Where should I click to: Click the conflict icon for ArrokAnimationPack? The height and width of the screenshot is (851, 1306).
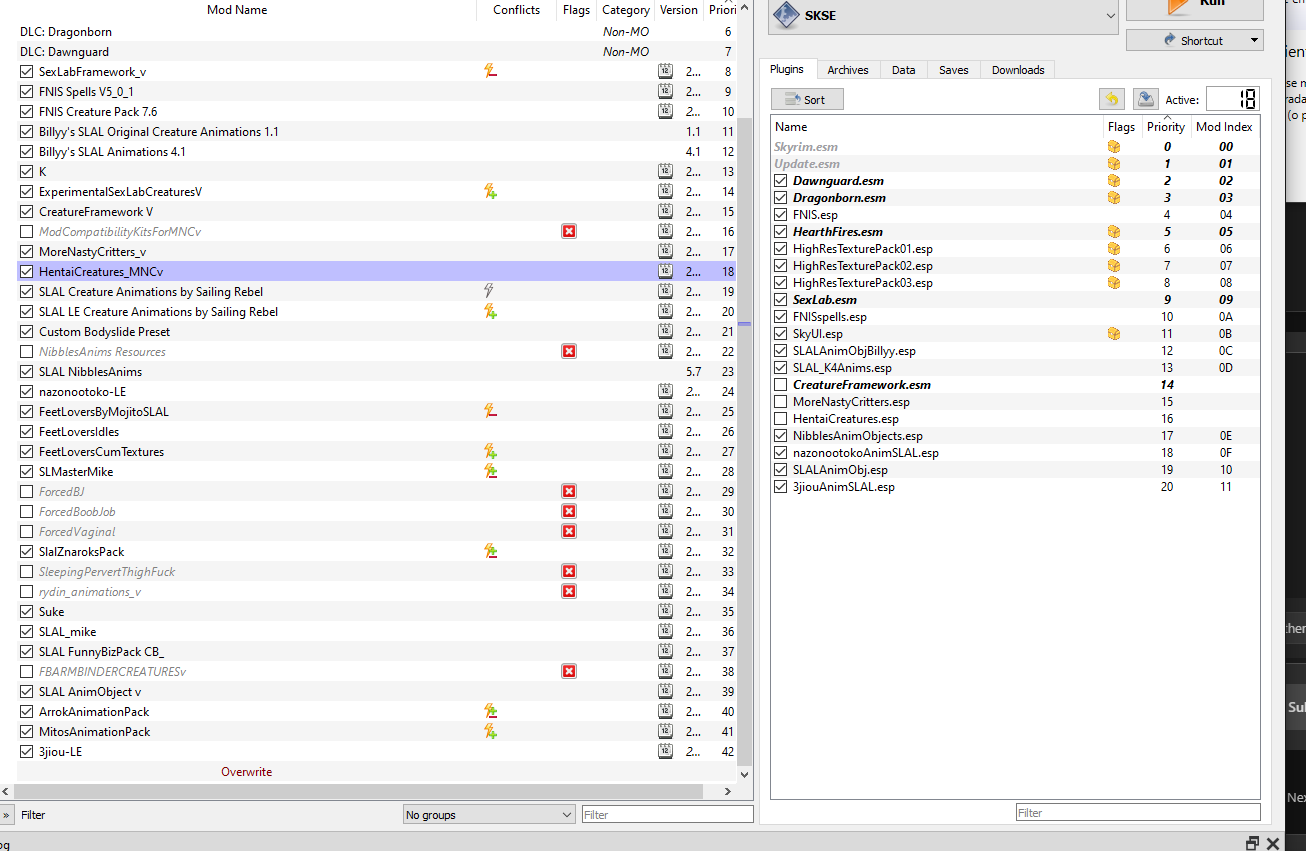pyautogui.click(x=490, y=711)
